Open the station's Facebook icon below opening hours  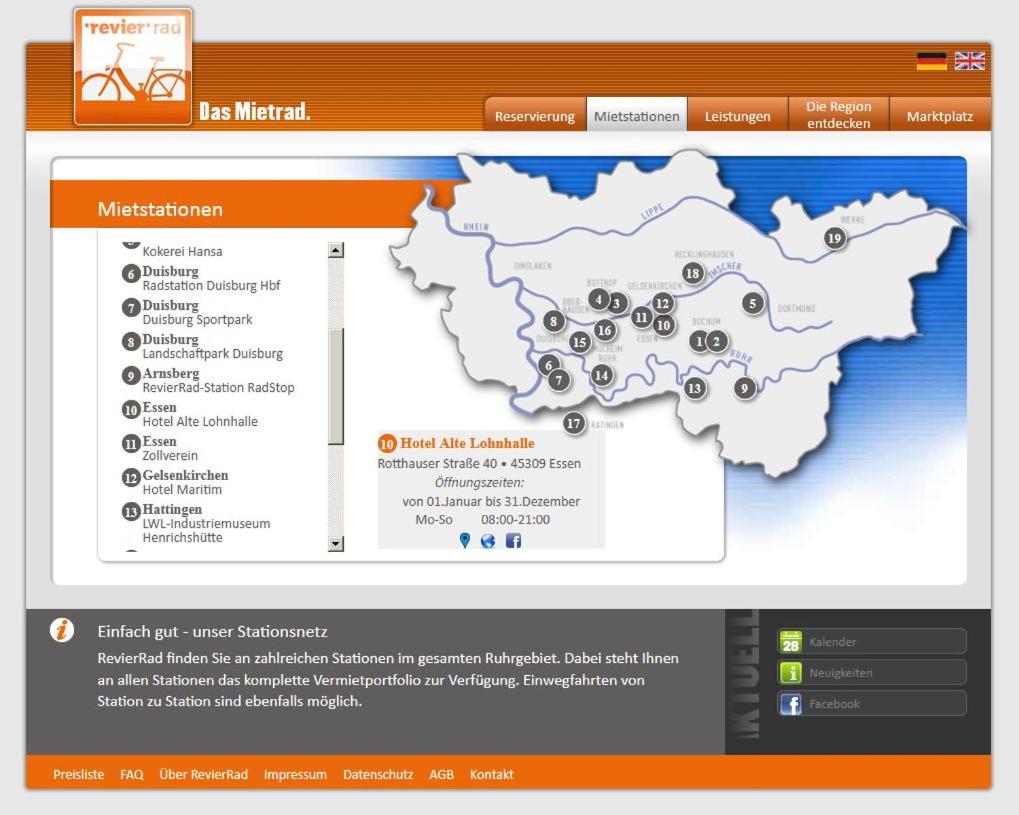[513, 540]
